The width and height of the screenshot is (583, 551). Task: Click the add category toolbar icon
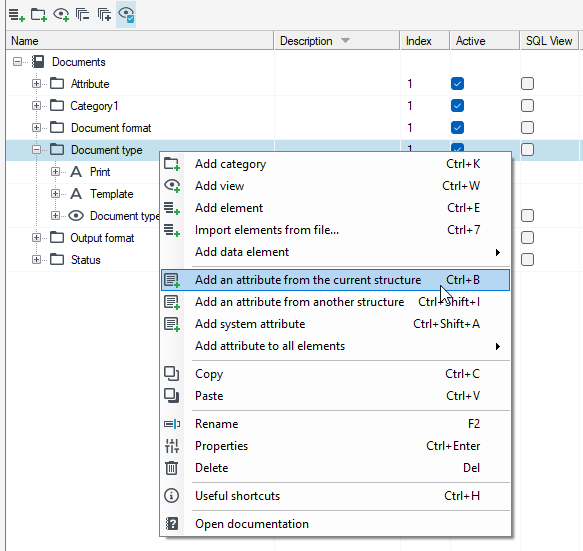pyautogui.click(x=39, y=15)
